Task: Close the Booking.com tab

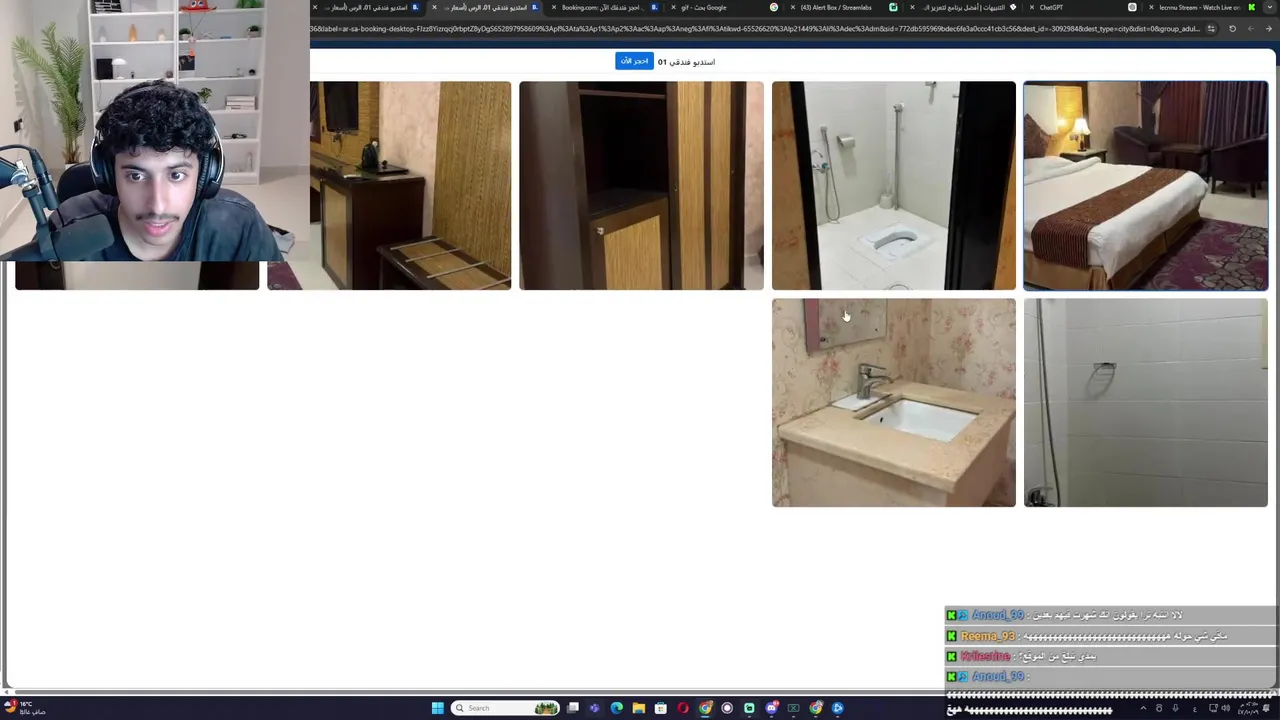Action: click(x=553, y=7)
